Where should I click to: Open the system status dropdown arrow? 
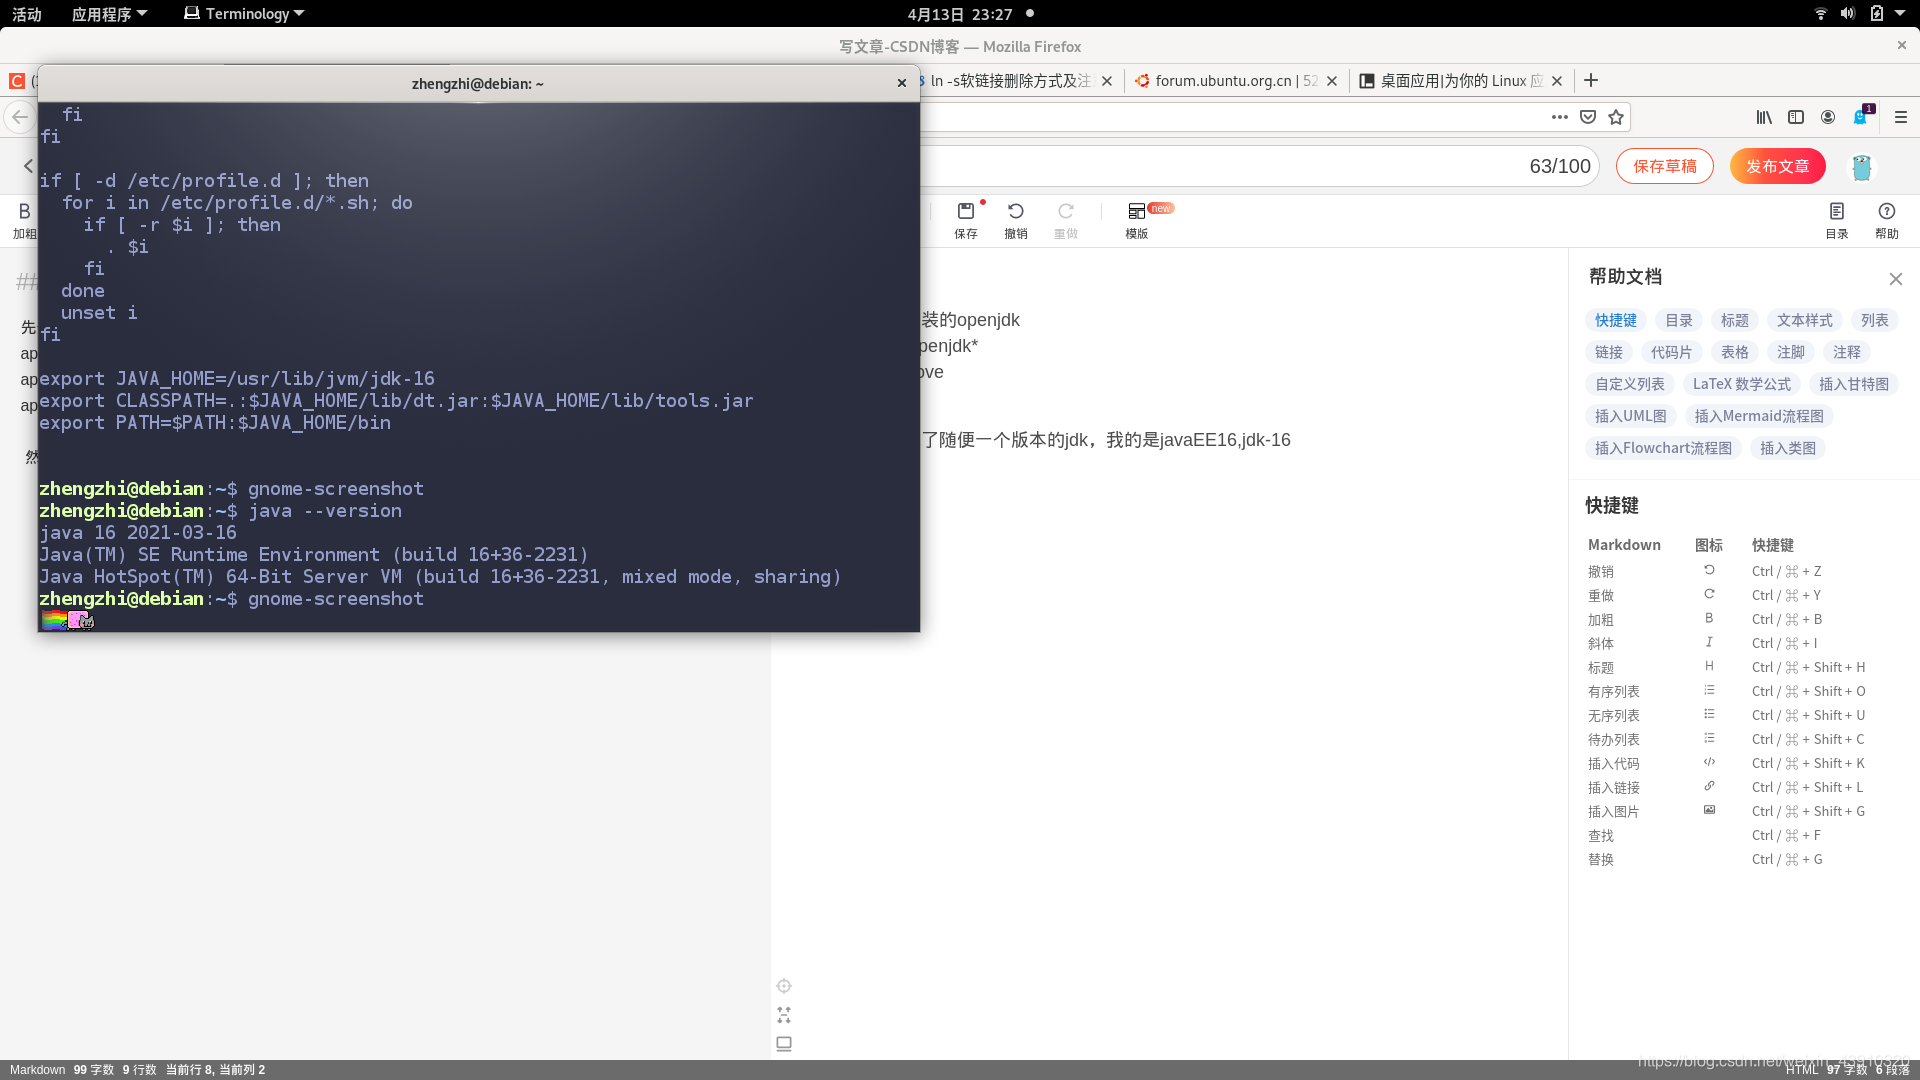pyautogui.click(x=1900, y=14)
